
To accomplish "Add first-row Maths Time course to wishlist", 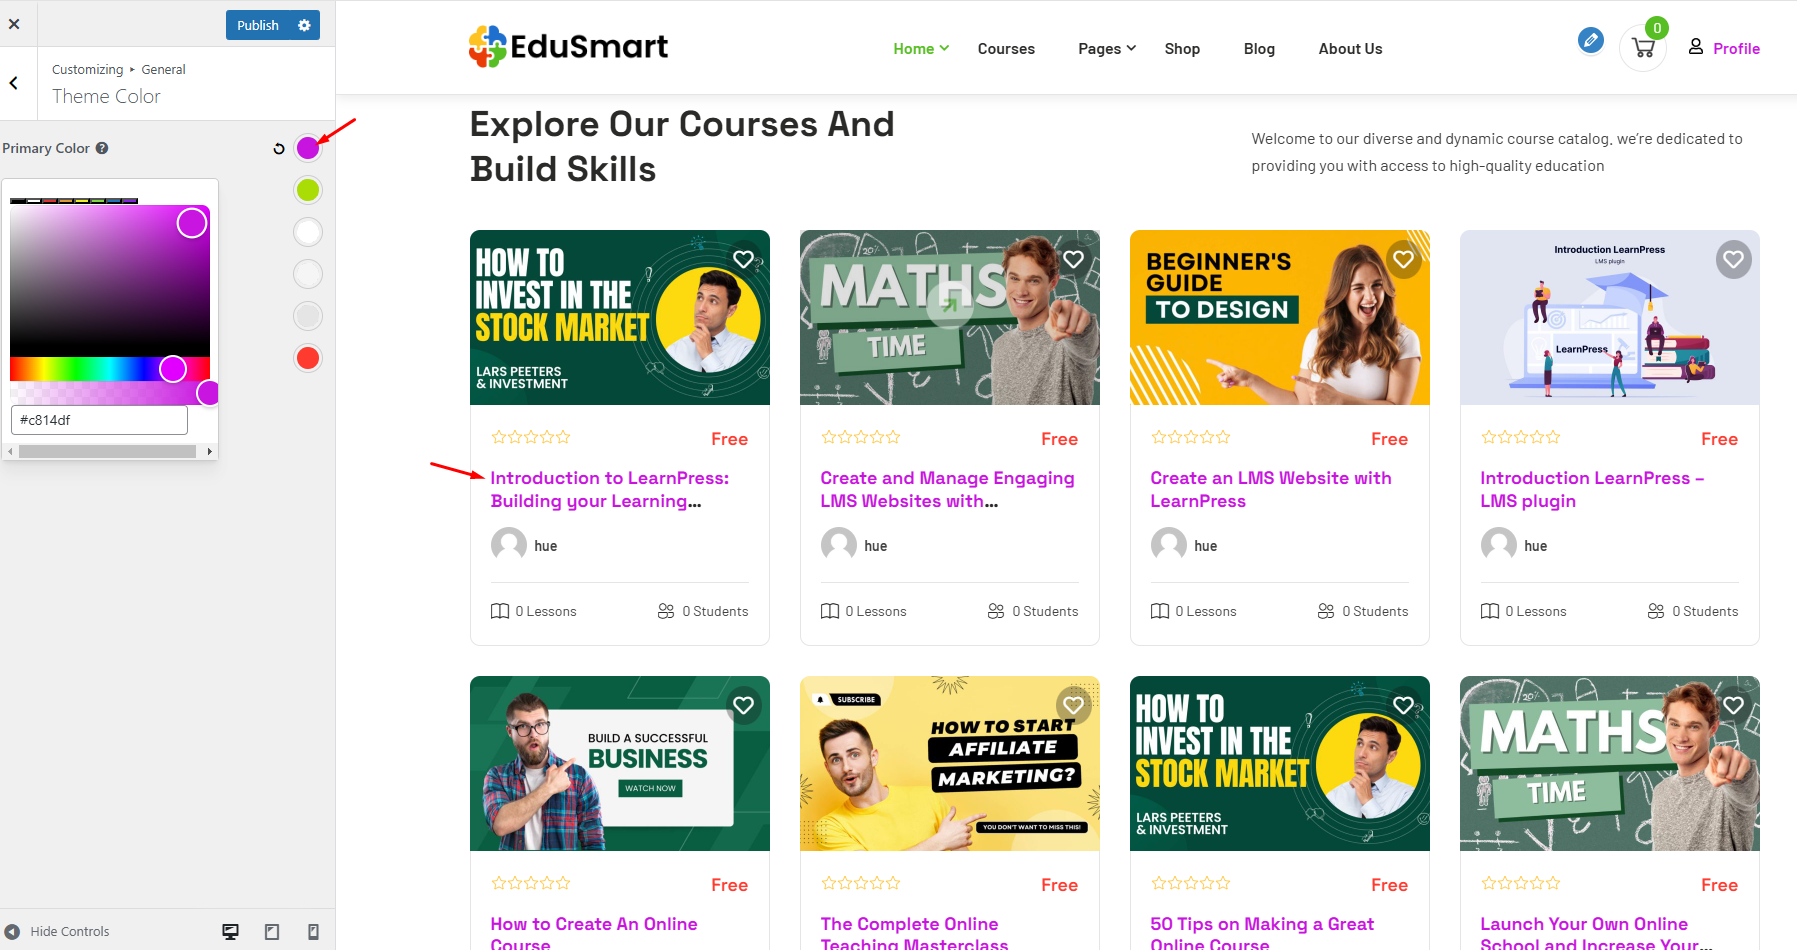I will [1073, 259].
